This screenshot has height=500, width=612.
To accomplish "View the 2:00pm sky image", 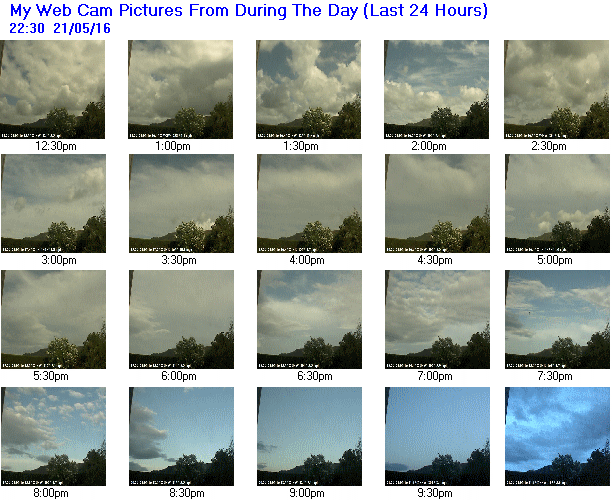I will click(436, 89).
